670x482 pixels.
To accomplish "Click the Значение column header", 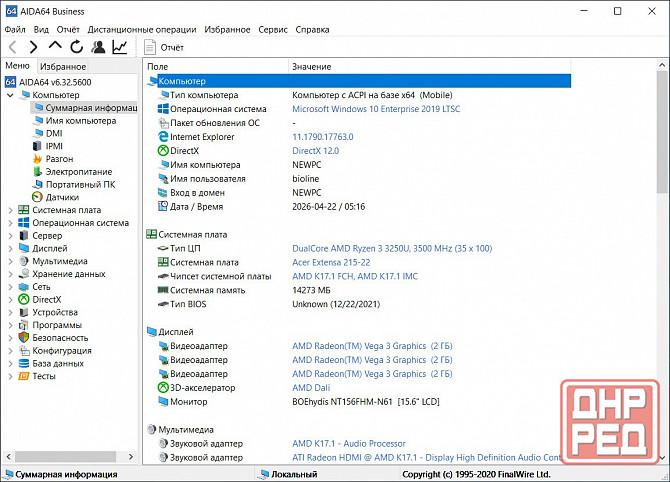I will click(x=429, y=67).
